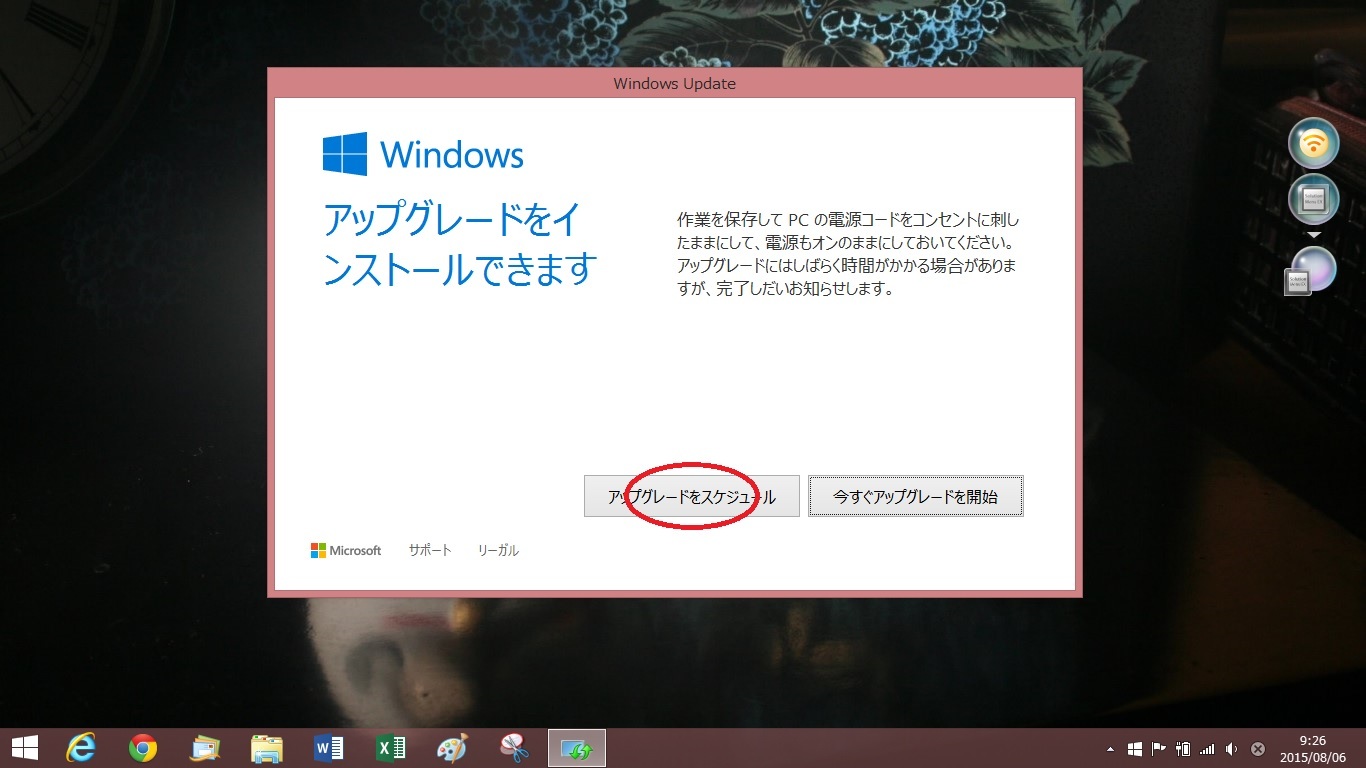The image size is (1366, 768).
Task: Open network signal tray icon
Action: 1207,749
